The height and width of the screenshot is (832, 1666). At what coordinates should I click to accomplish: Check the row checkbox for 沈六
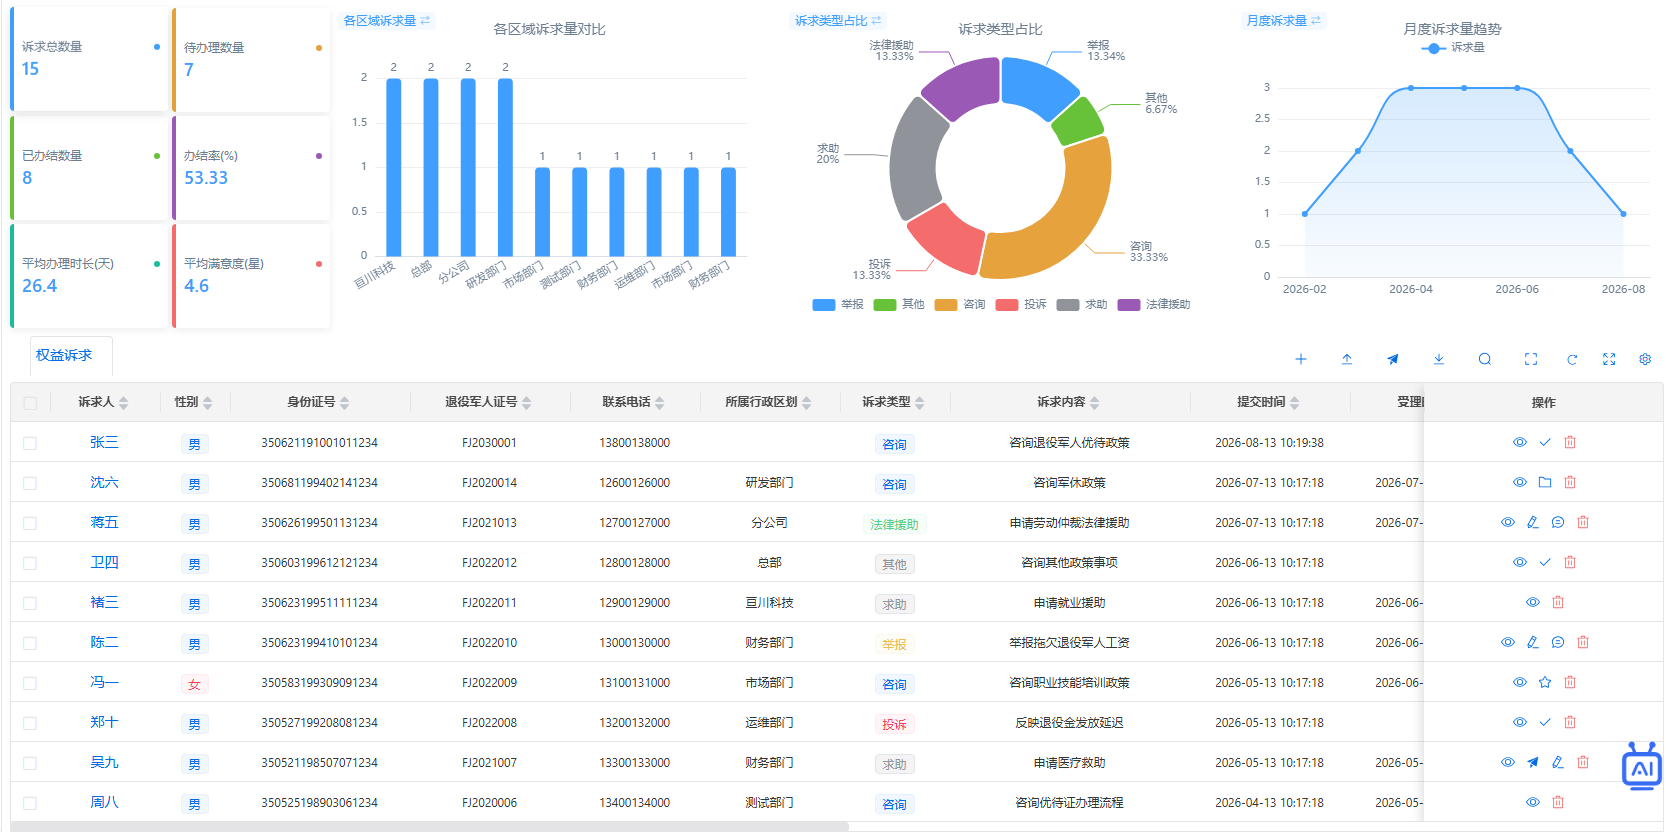(x=30, y=483)
